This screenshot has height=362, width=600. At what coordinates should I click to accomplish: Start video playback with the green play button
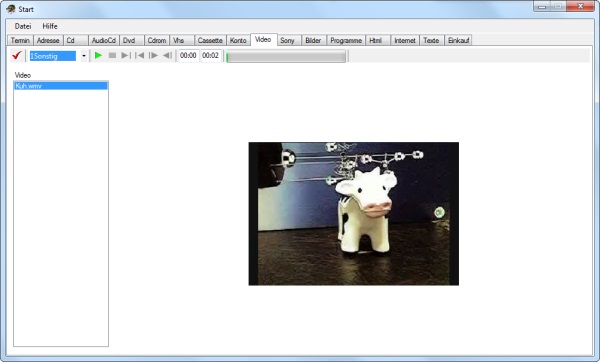pyautogui.click(x=98, y=55)
